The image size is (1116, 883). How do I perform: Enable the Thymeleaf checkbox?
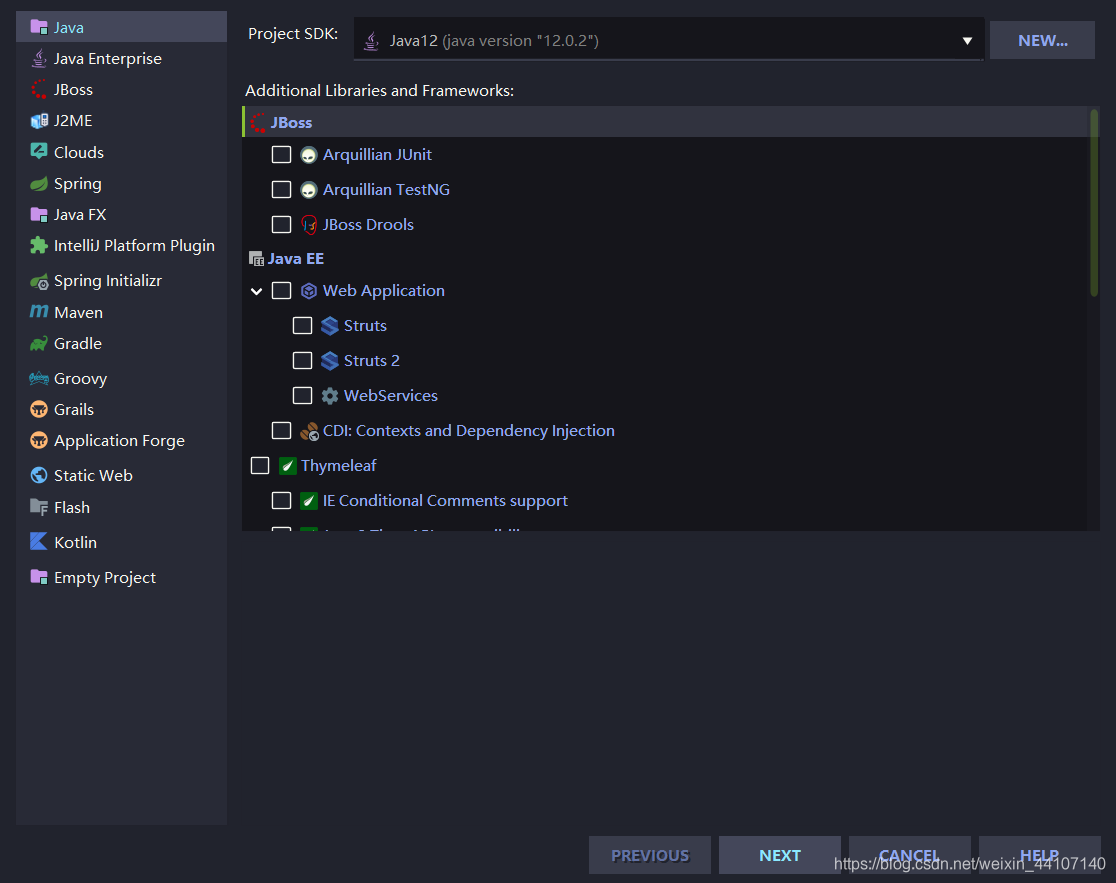(260, 465)
